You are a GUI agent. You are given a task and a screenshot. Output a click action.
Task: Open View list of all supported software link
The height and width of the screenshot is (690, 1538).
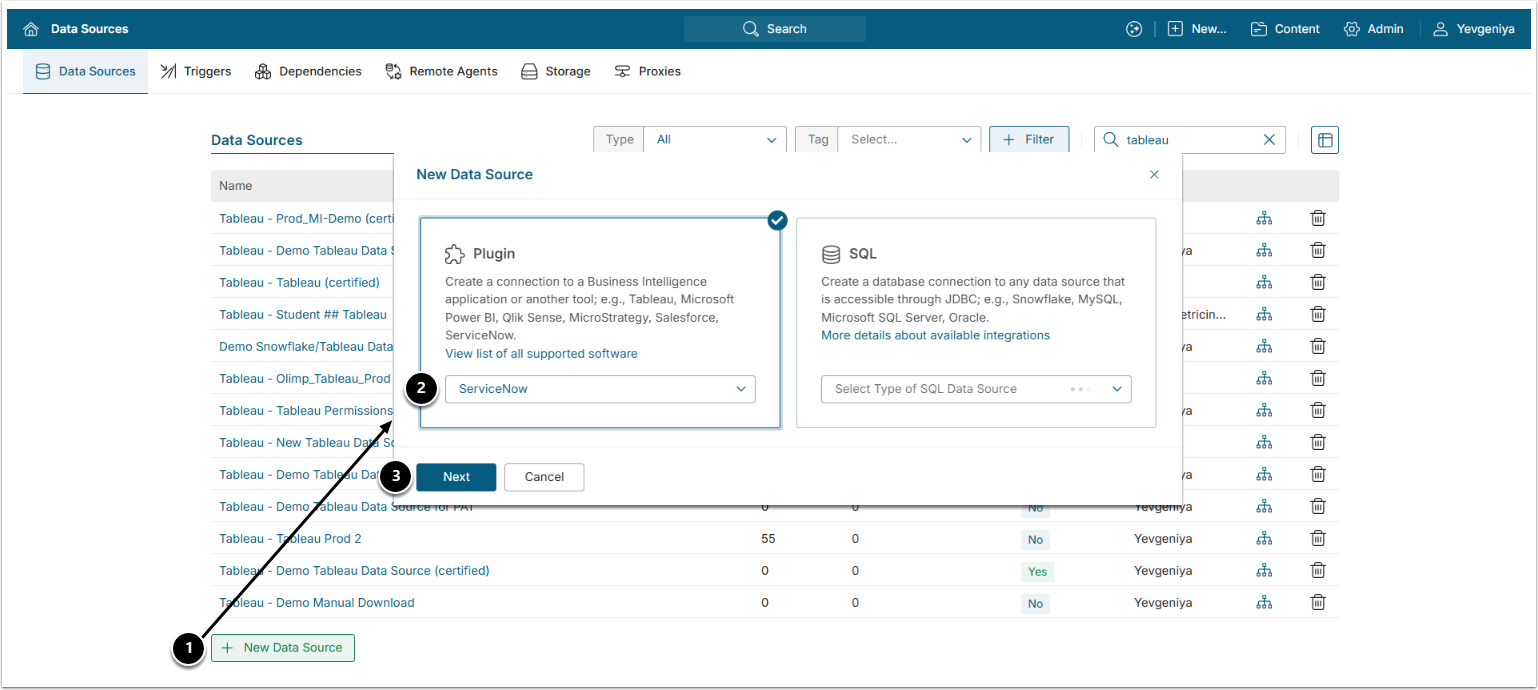coord(541,354)
